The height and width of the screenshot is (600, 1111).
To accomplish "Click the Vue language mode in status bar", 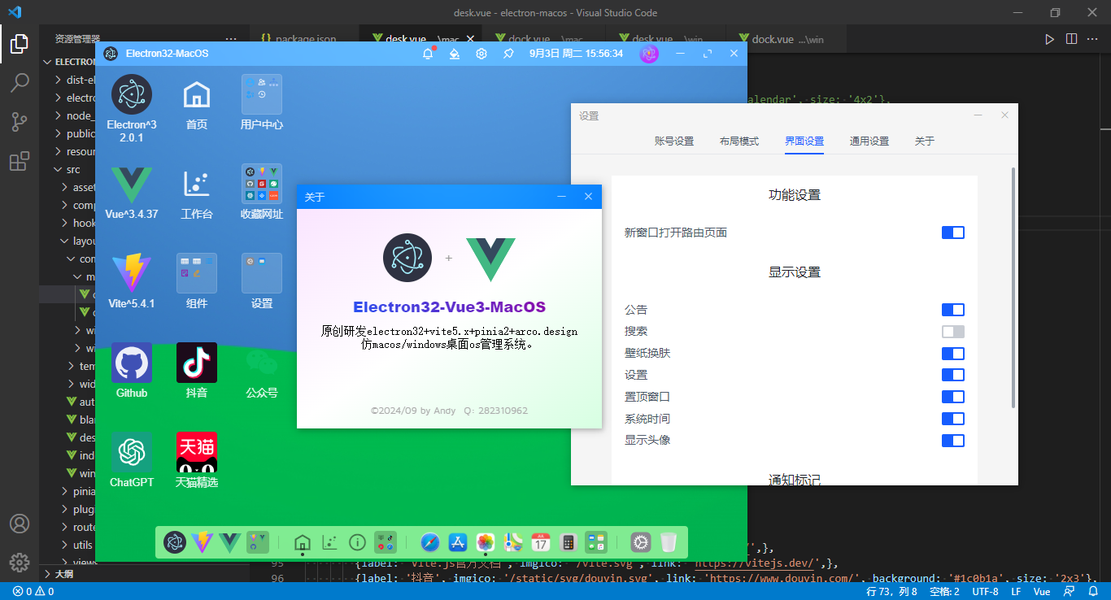I will [x=1042, y=591].
